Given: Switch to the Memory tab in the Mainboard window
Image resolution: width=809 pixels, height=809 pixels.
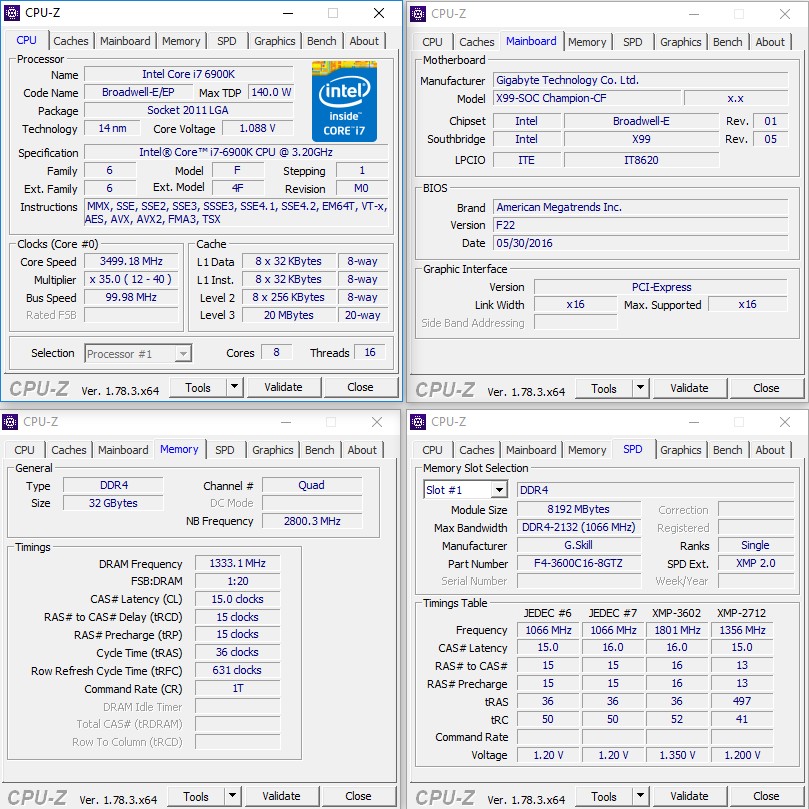Looking at the screenshot, I should coord(587,42).
